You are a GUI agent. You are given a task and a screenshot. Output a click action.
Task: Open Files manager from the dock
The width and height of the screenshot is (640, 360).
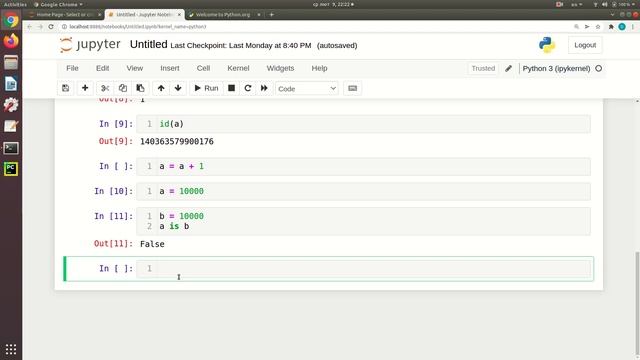tap(11, 62)
